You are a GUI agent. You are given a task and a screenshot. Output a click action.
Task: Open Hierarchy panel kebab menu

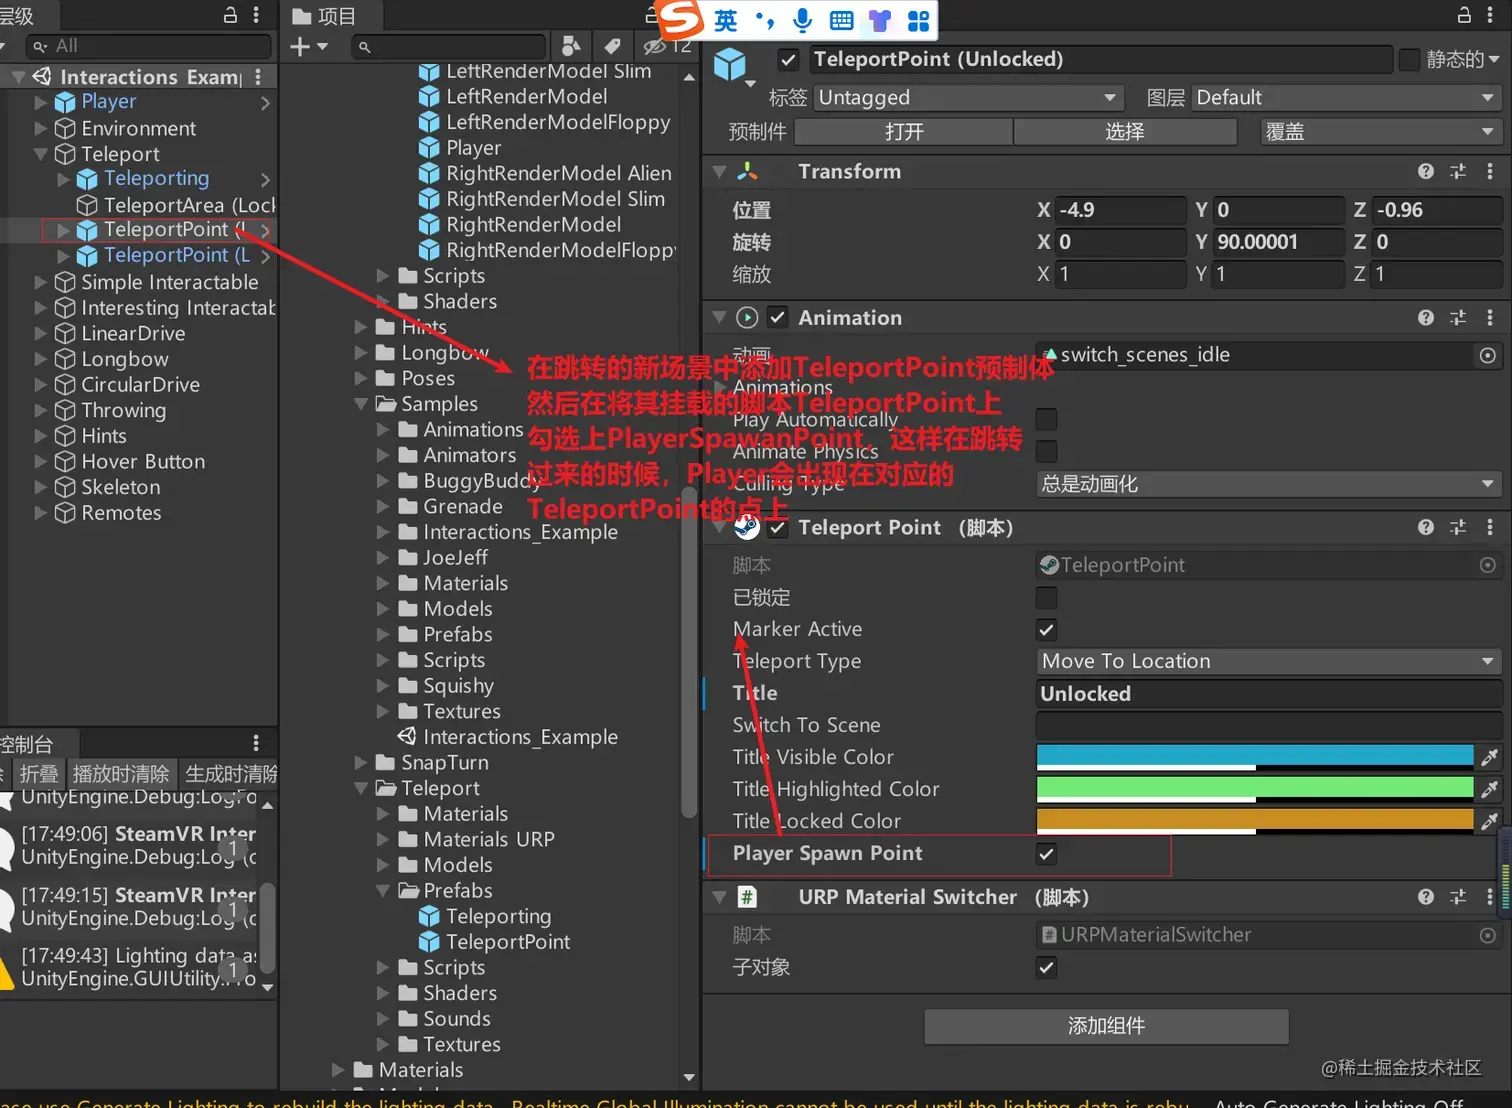point(256,14)
